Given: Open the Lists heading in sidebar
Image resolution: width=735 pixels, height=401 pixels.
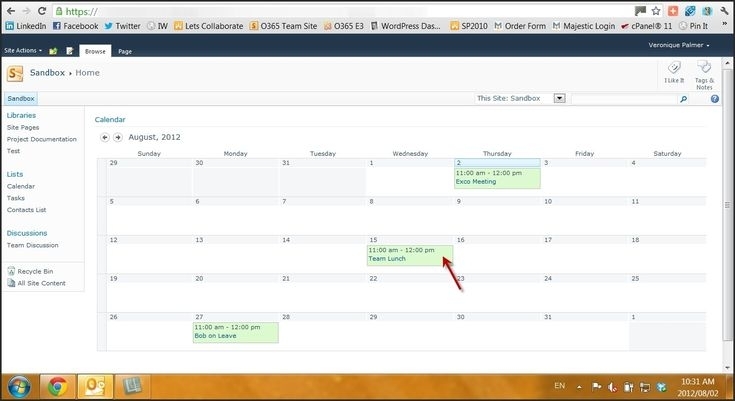Looking at the screenshot, I should pos(15,174).
